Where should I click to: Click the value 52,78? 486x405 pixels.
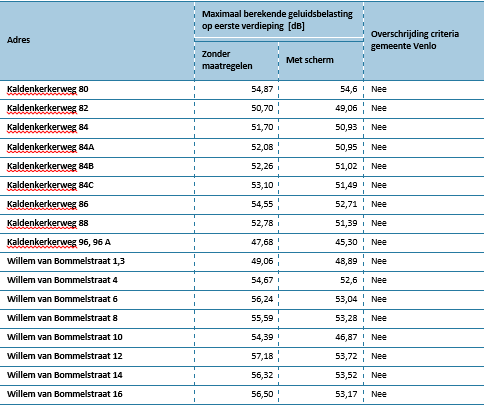click(262, 223)
